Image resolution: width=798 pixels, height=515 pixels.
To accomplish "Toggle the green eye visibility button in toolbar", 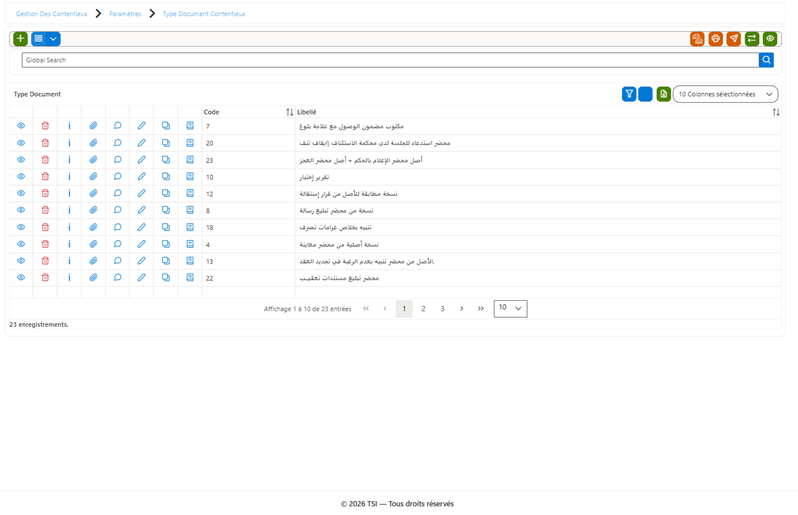I will pos(770,39).
